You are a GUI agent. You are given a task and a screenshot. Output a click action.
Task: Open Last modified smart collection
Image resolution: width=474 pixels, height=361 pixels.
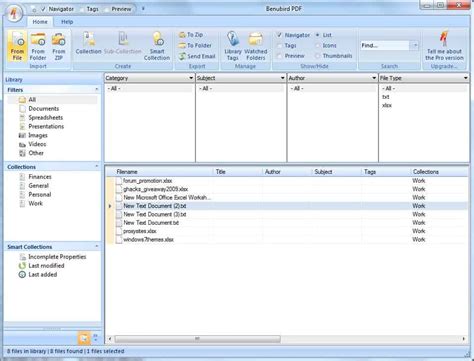(42, 266)
